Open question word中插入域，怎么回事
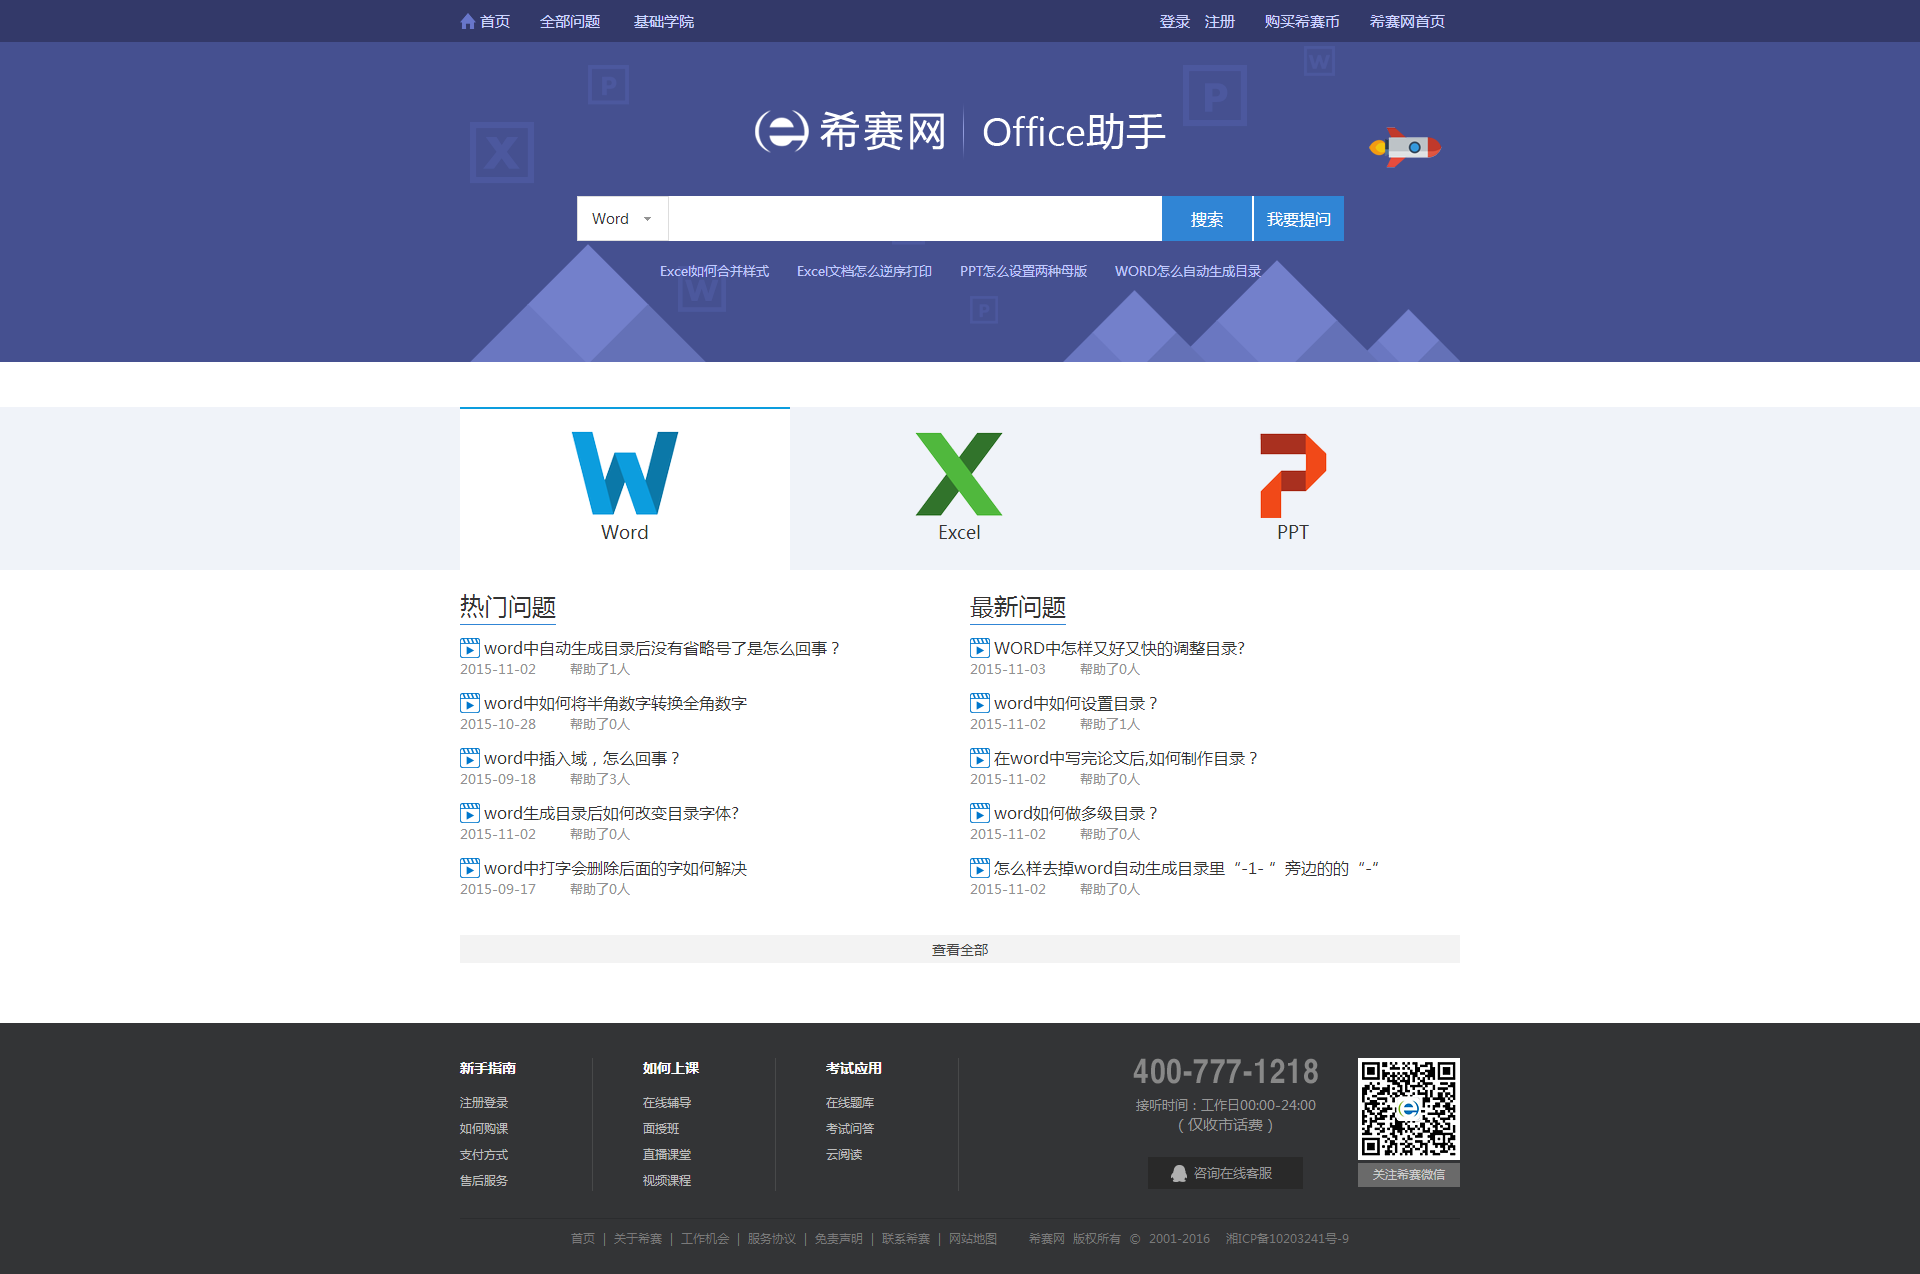 (582, 758)
